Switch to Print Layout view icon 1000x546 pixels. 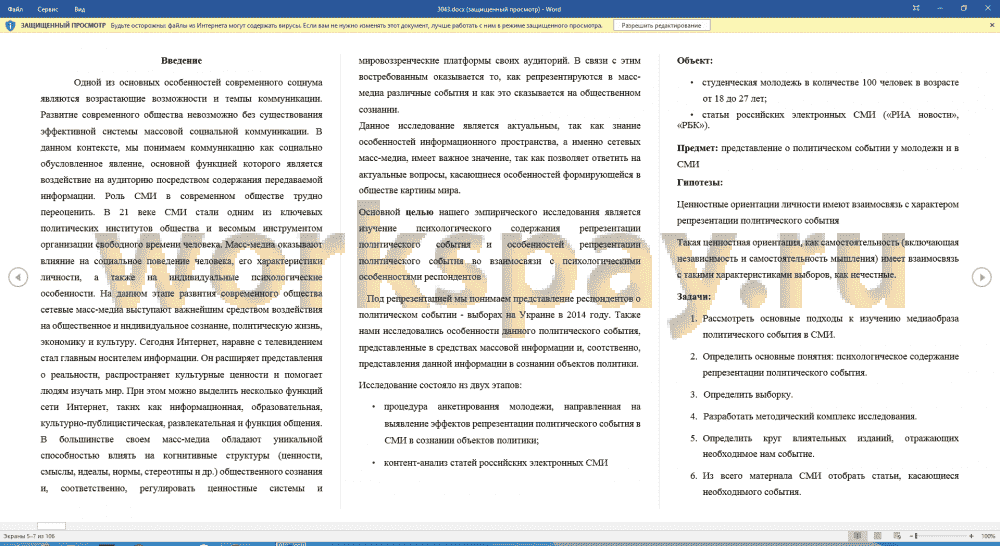pyautogui.click(x=878, y=536)
